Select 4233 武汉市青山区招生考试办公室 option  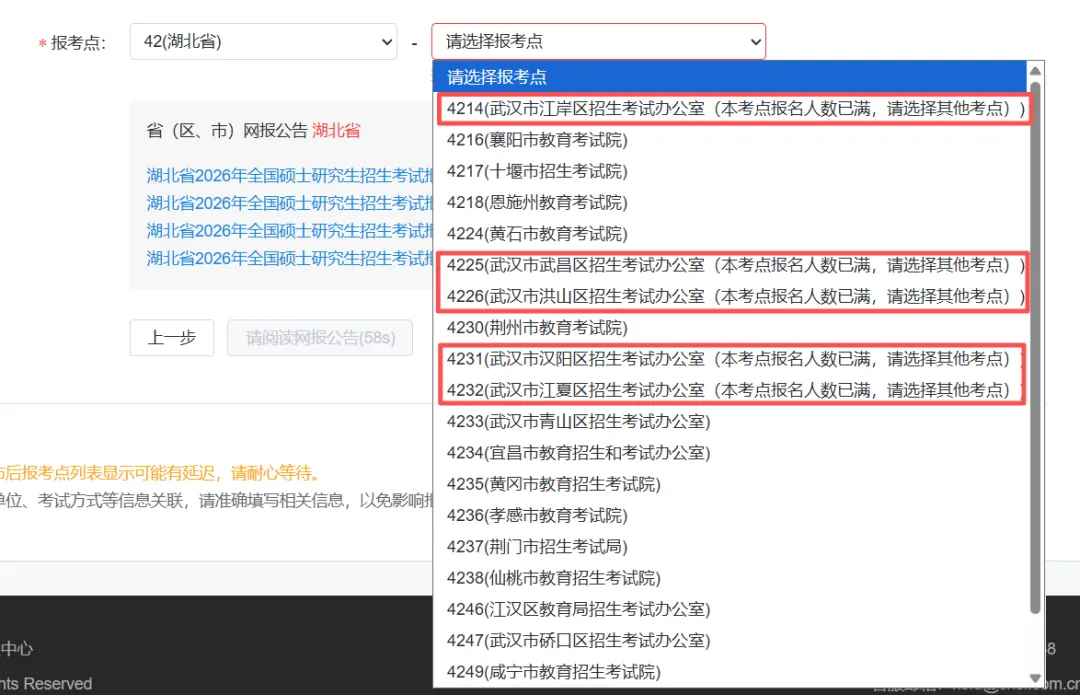(x=578, y=421)
